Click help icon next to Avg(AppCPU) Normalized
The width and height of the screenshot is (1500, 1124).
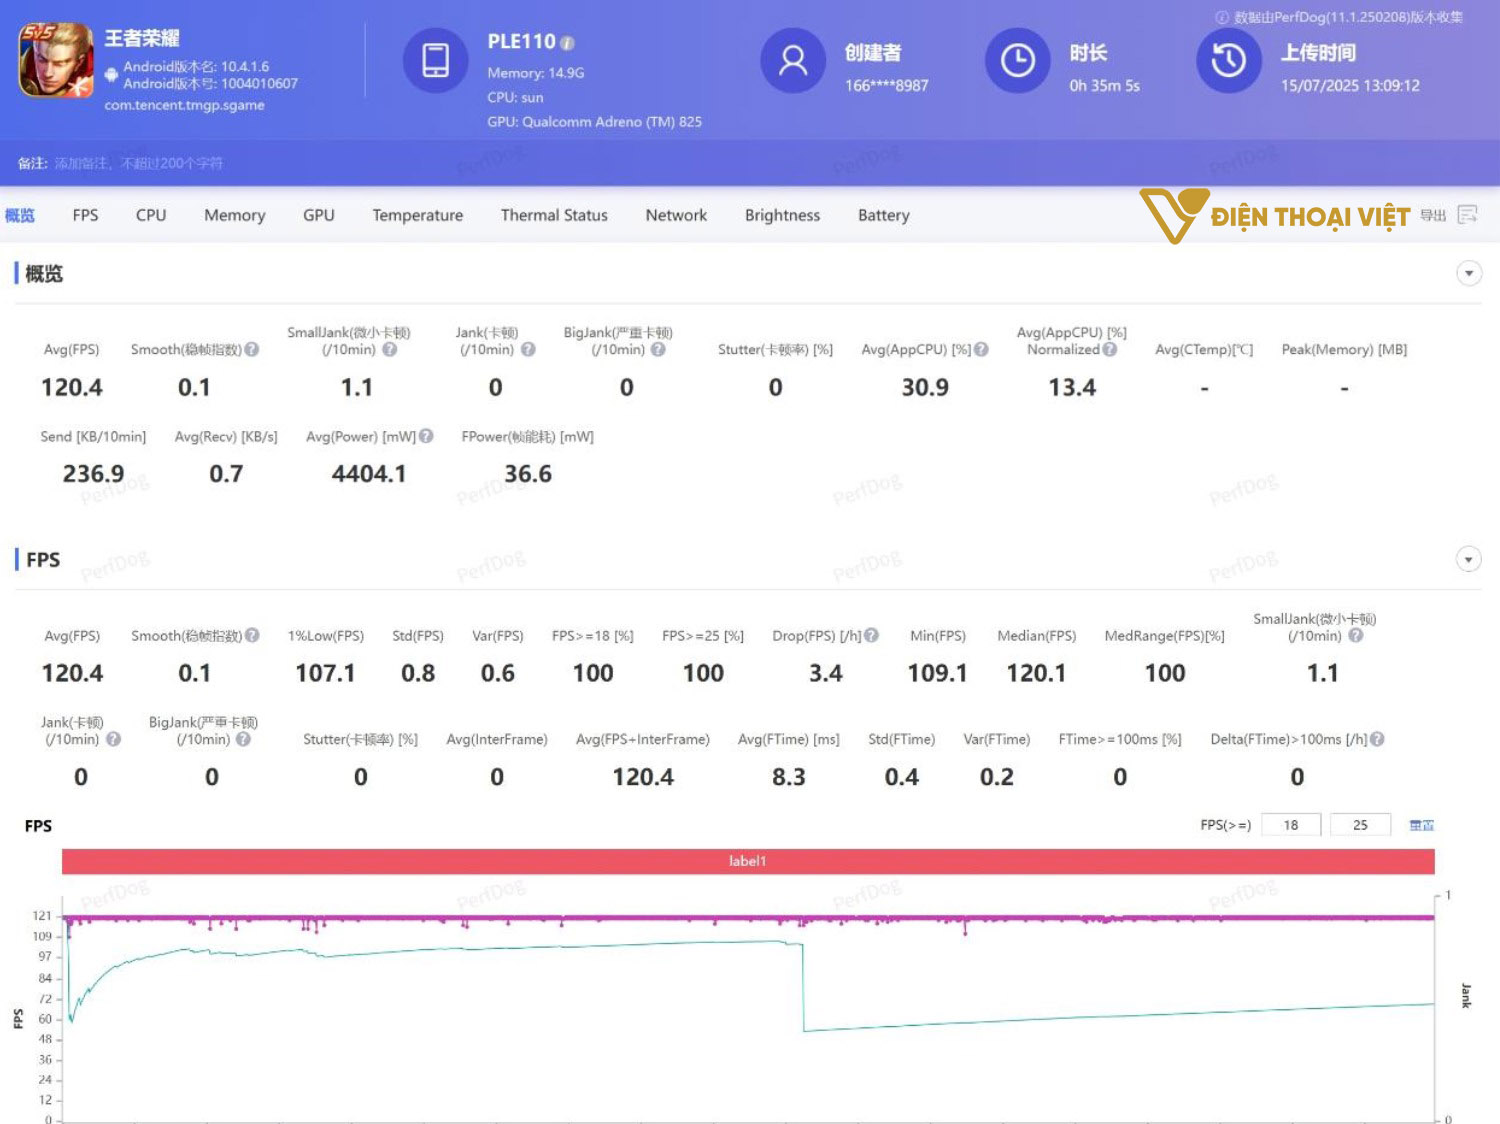click(x=1110, y=349)
